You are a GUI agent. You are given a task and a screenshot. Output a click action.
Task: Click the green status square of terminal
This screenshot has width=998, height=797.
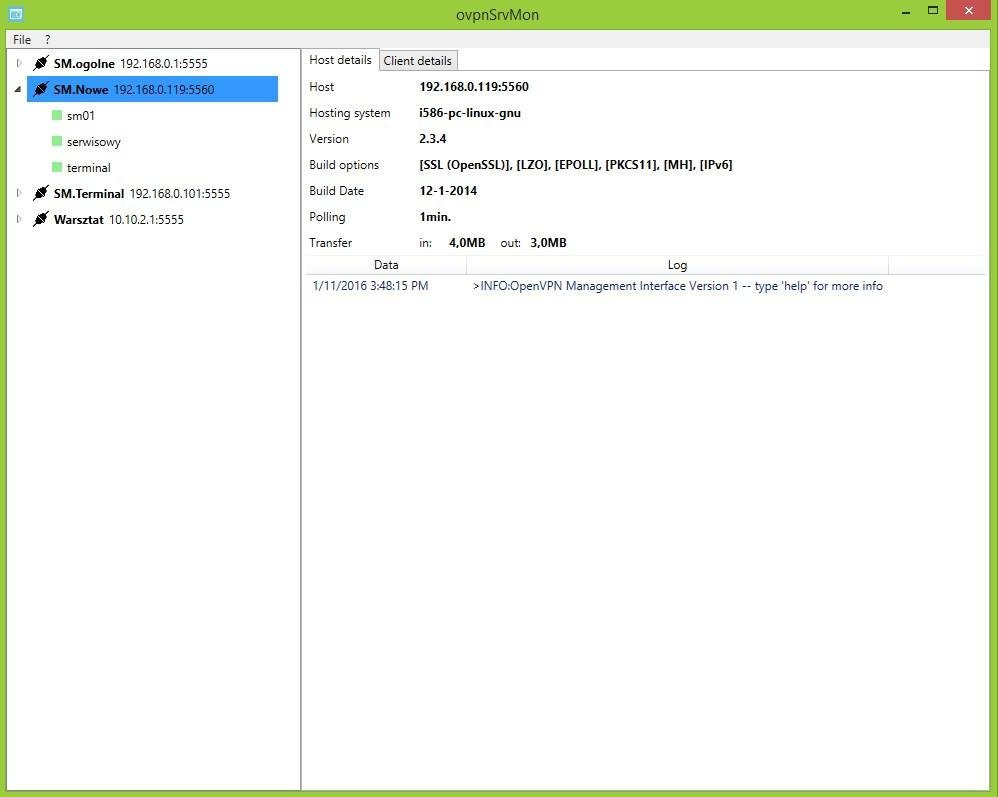point(57,167)
